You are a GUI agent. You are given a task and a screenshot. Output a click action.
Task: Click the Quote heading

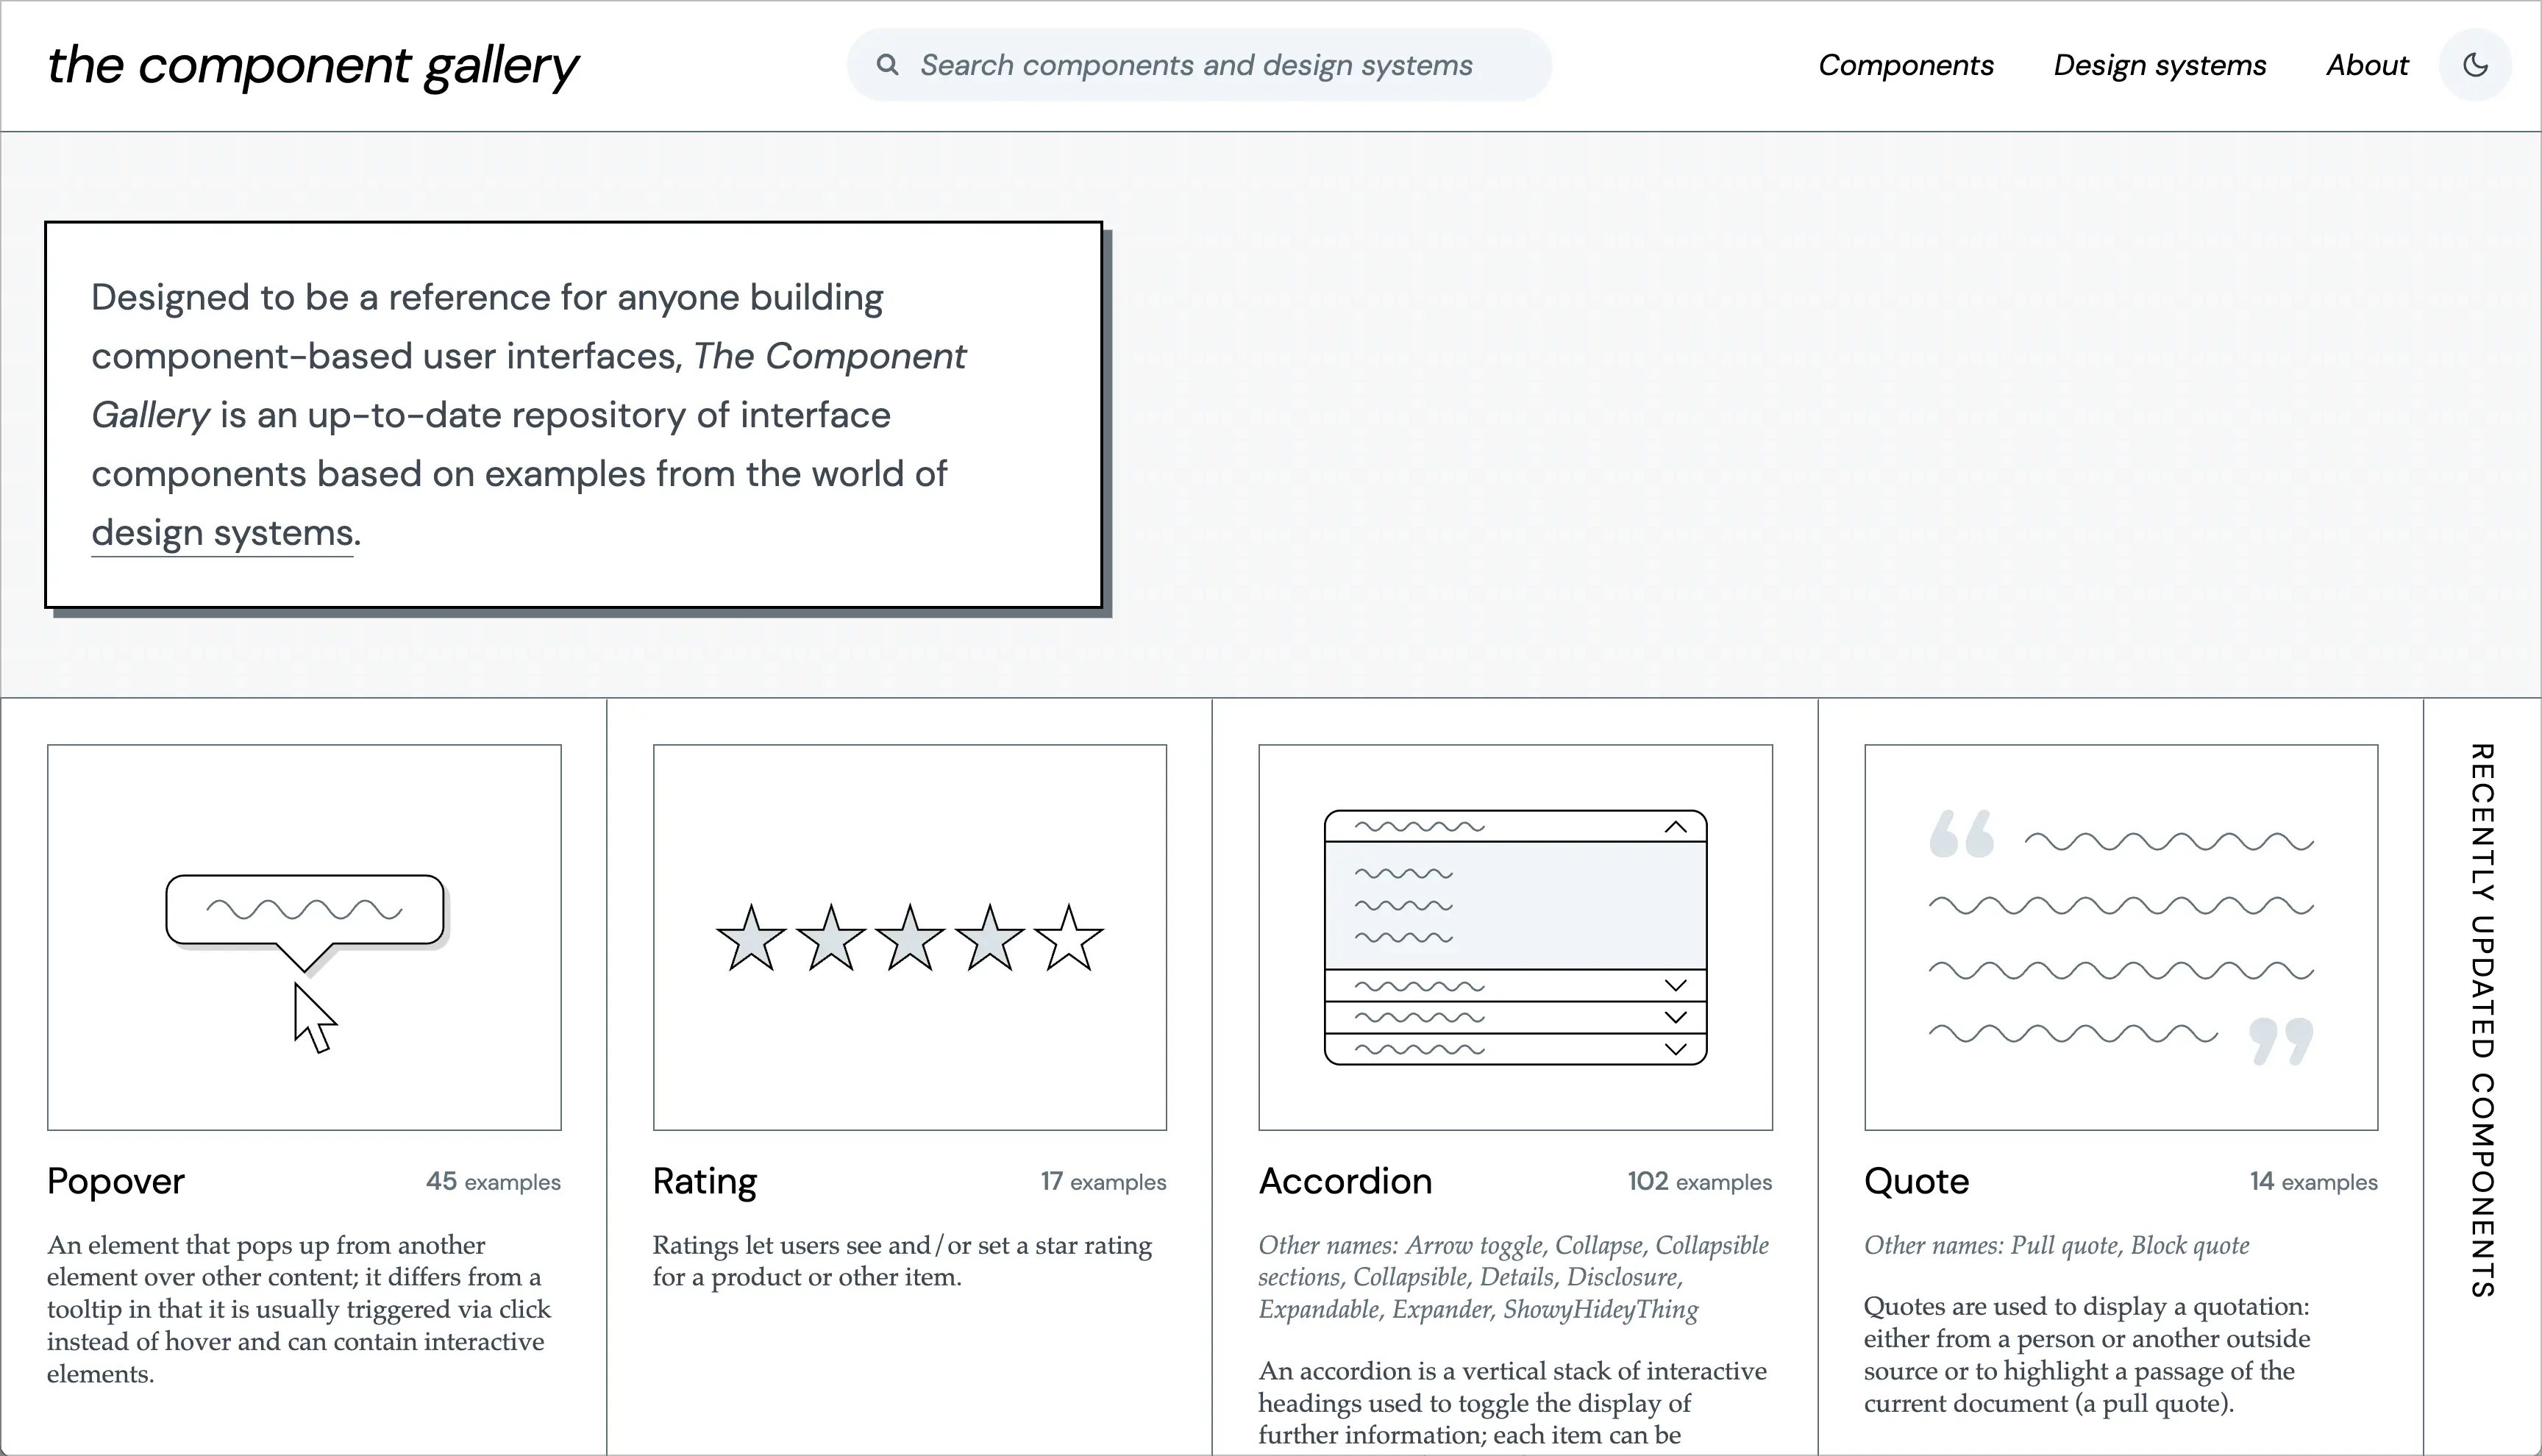pyautogui.click(x=1917, y=1181)
